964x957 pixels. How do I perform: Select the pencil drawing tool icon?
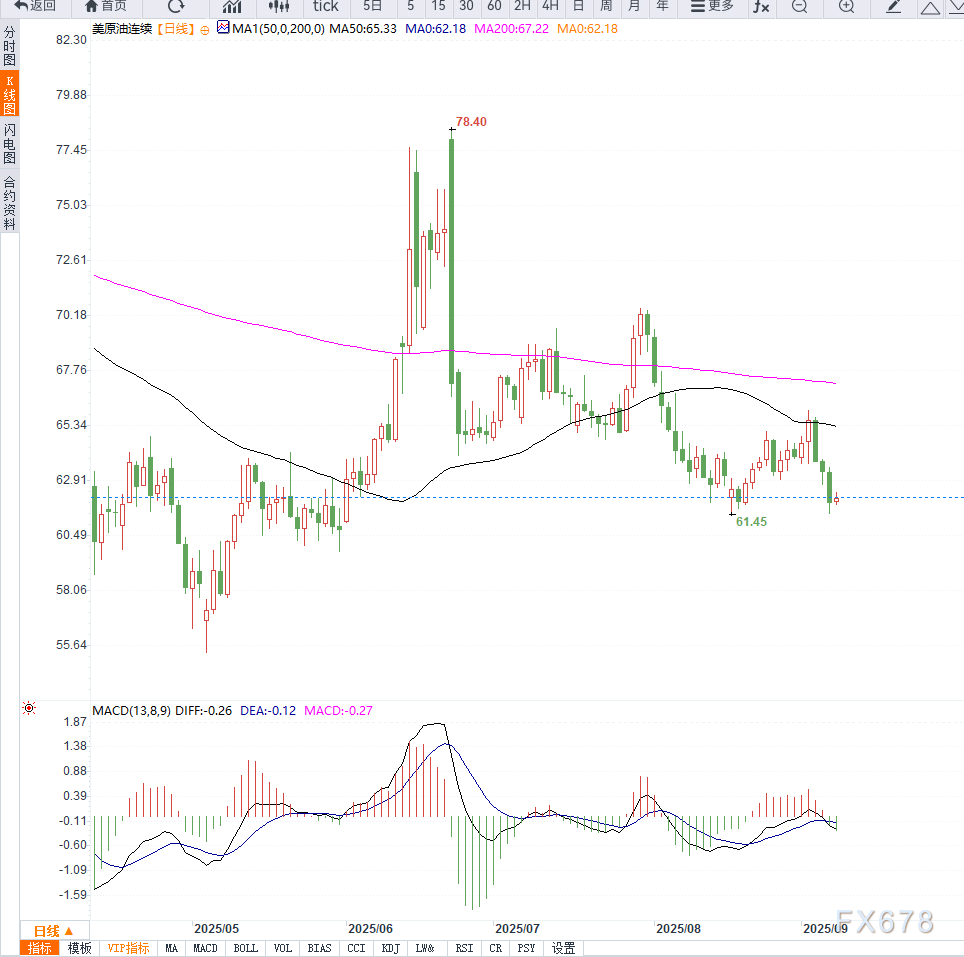coord(894,6)
